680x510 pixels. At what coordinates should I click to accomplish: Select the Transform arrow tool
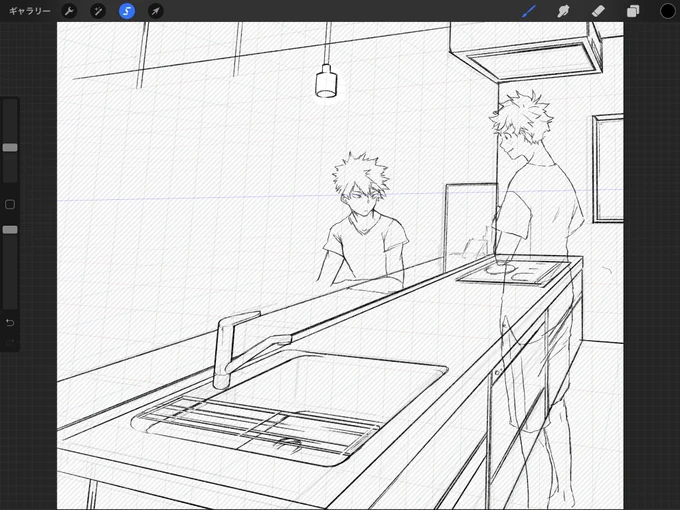(x=155, y=11)
